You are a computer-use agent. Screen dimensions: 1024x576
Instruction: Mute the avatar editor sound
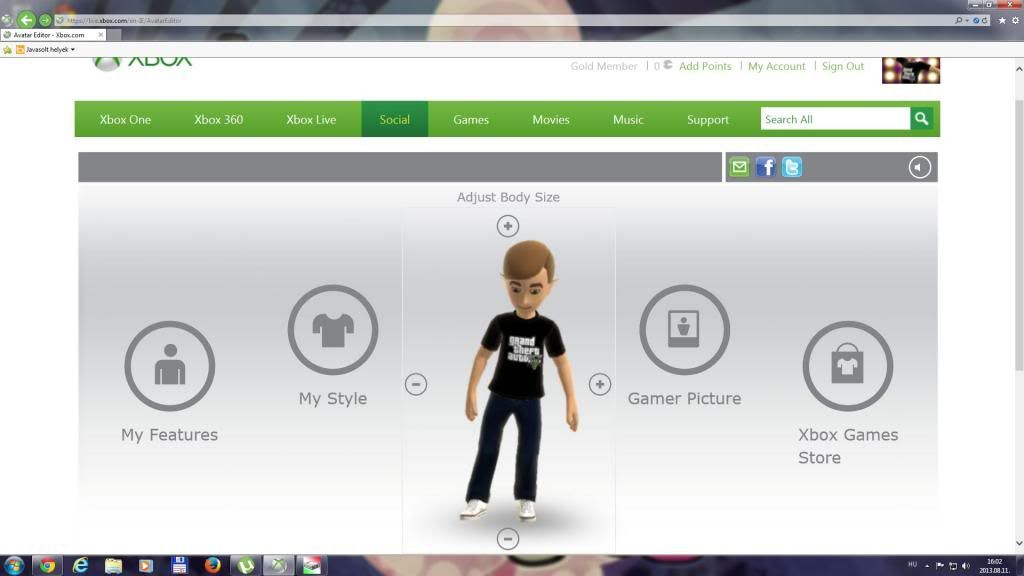(920, 167)
